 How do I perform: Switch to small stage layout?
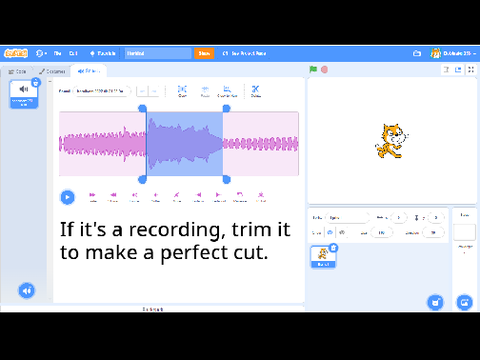click(447, 69)
